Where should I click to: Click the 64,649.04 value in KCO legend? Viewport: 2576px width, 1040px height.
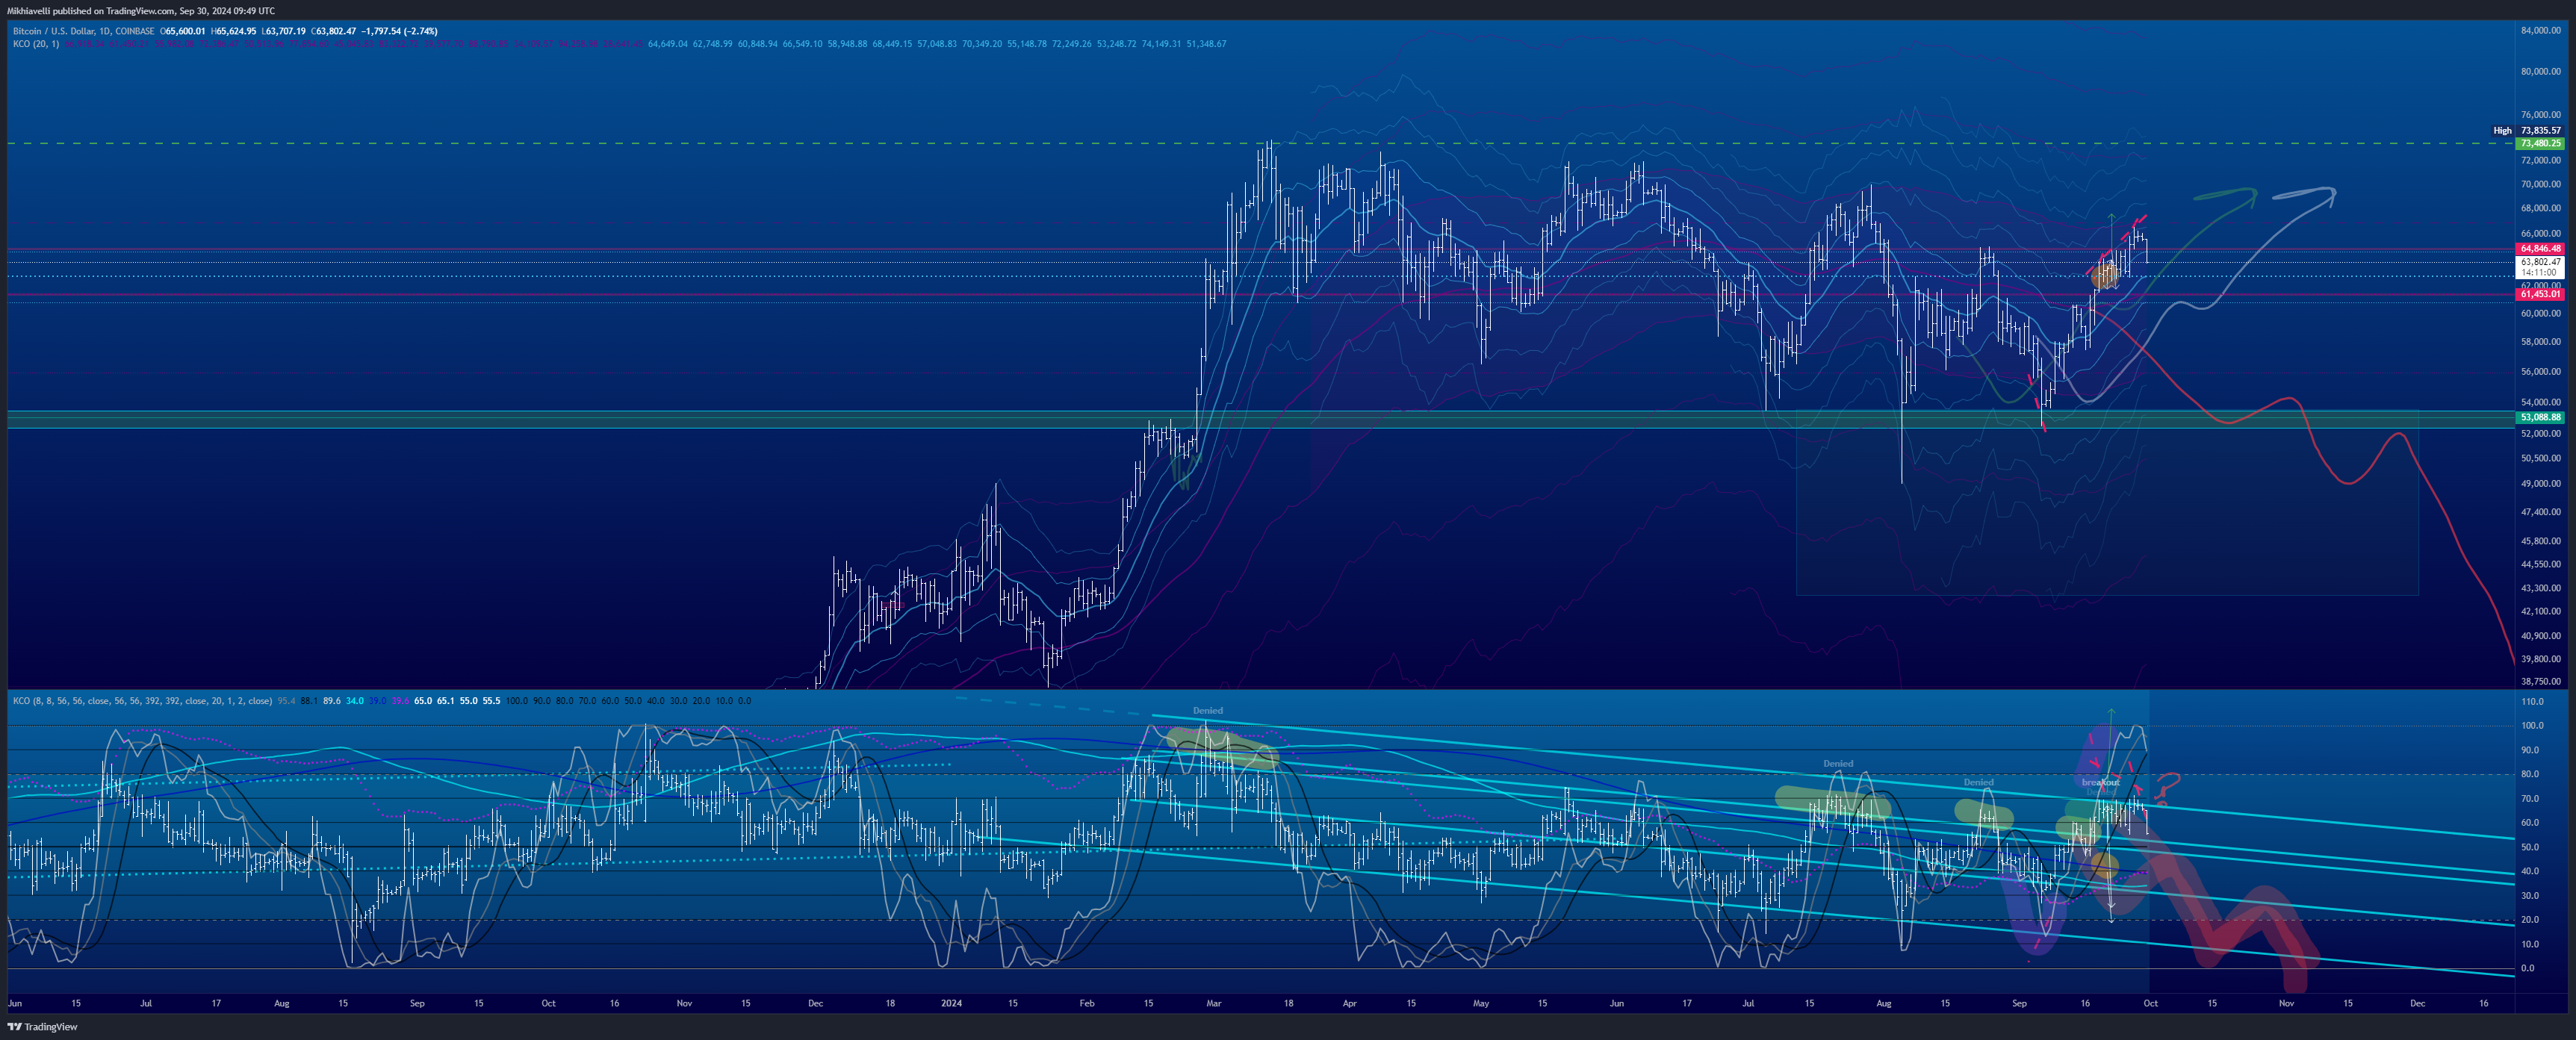coord(668,44)
